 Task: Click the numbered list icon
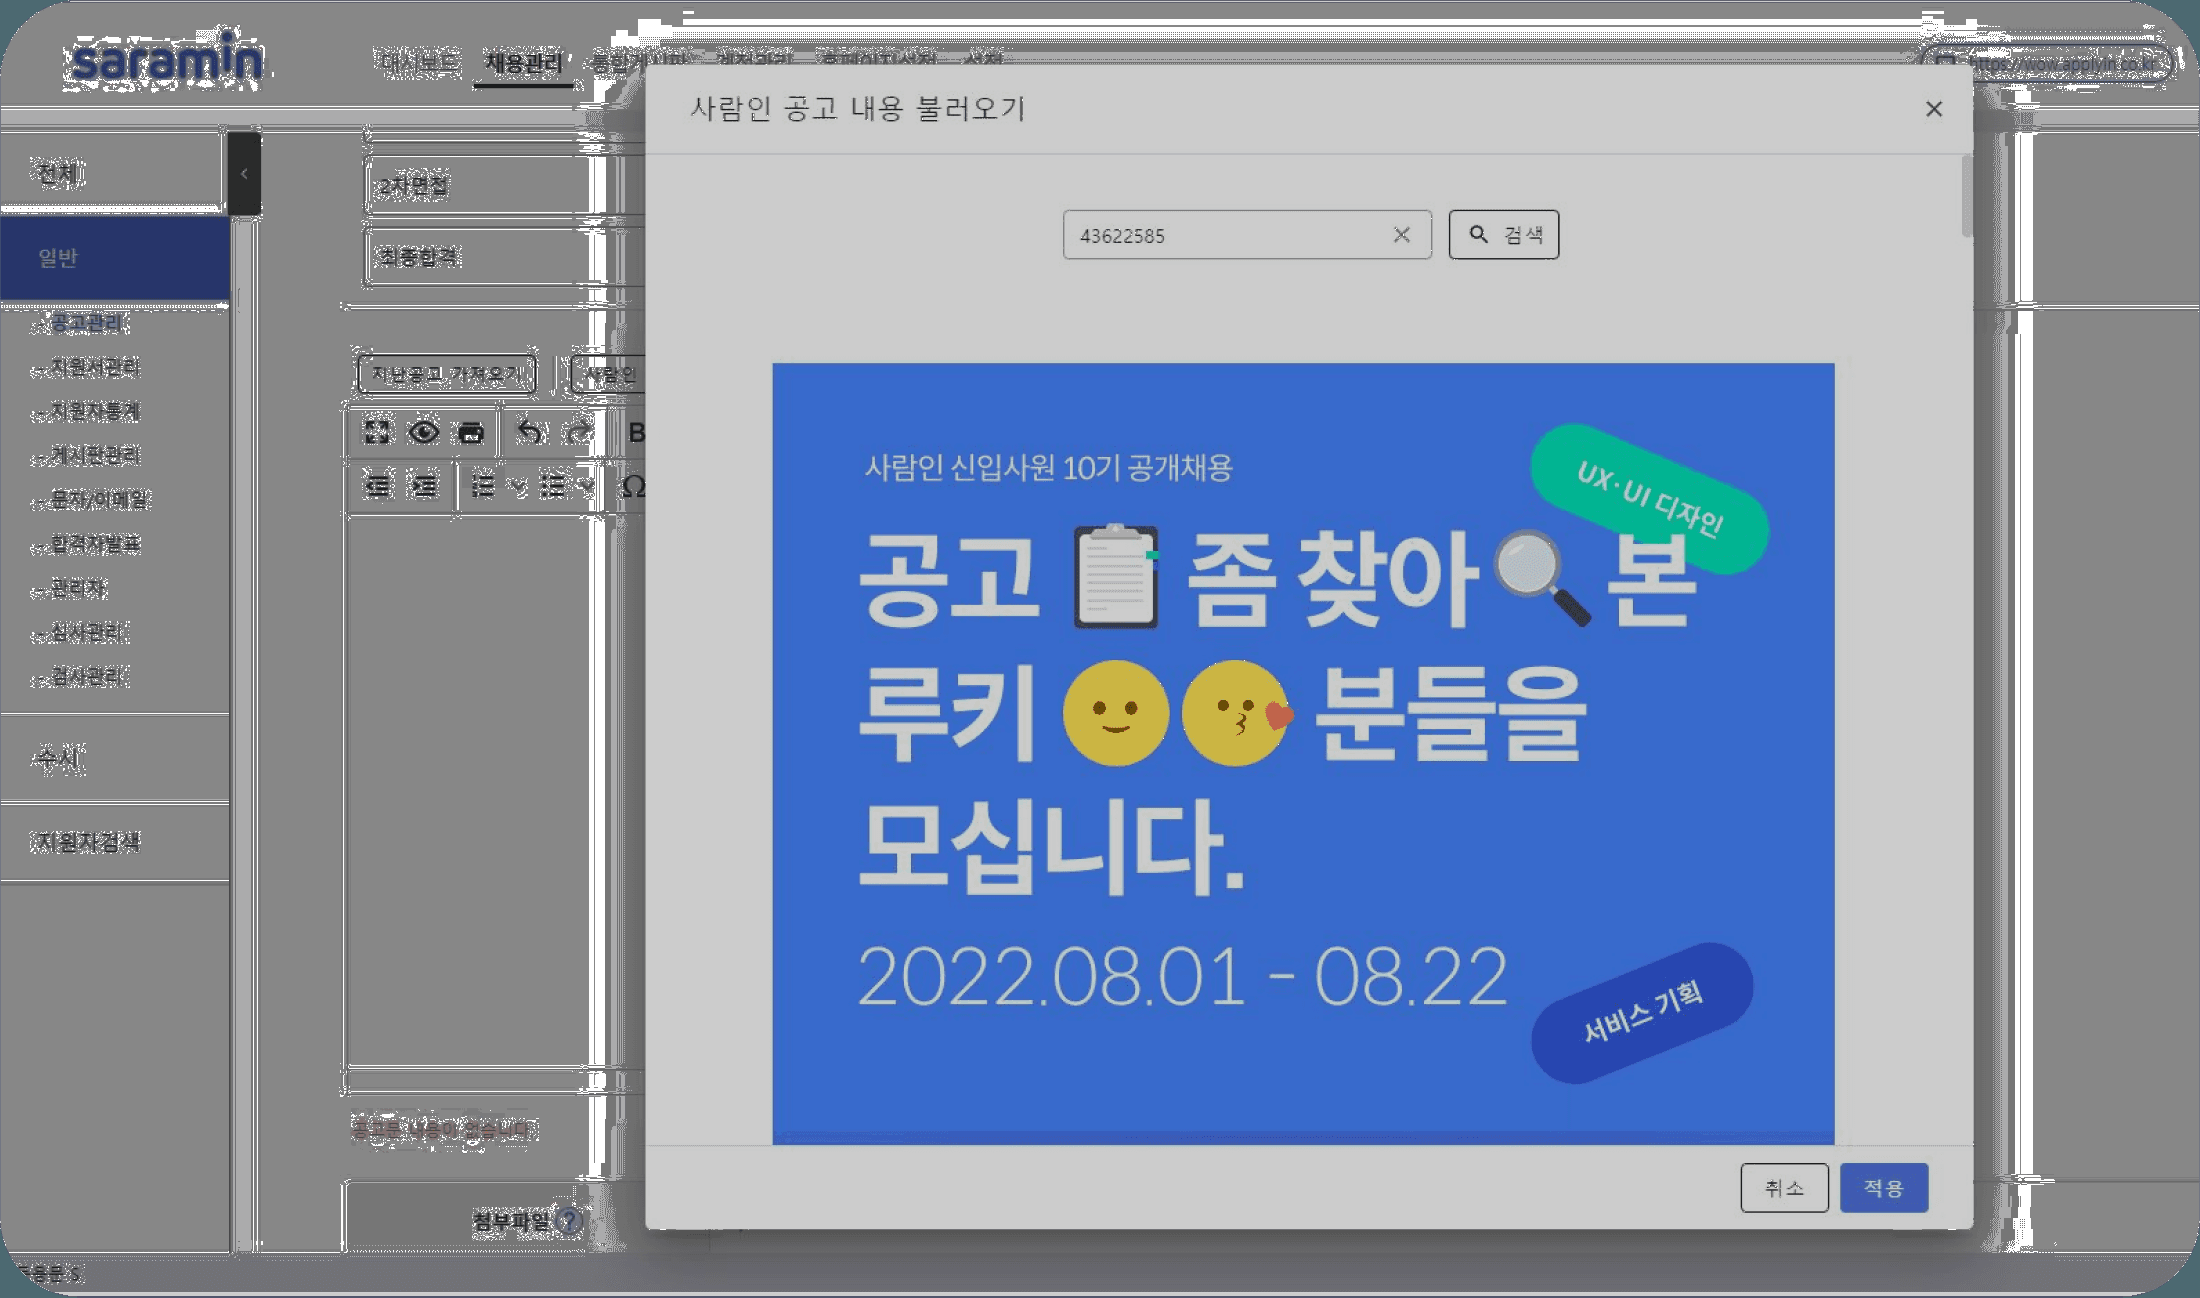(483, 486)
